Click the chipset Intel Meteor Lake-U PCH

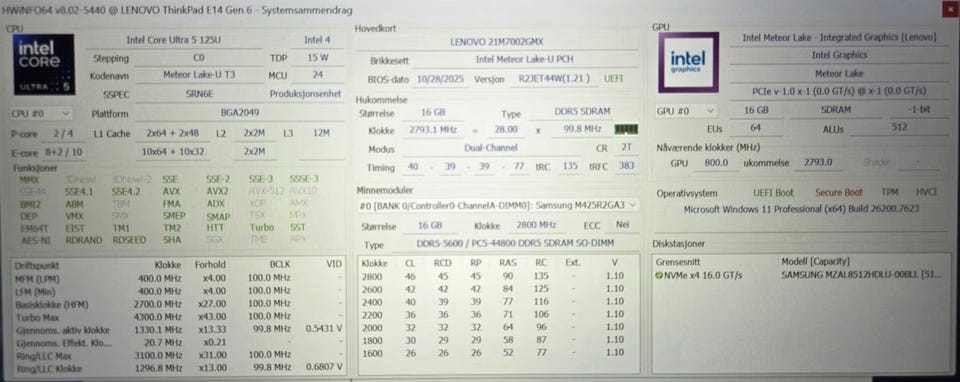(x=525, y=60)
